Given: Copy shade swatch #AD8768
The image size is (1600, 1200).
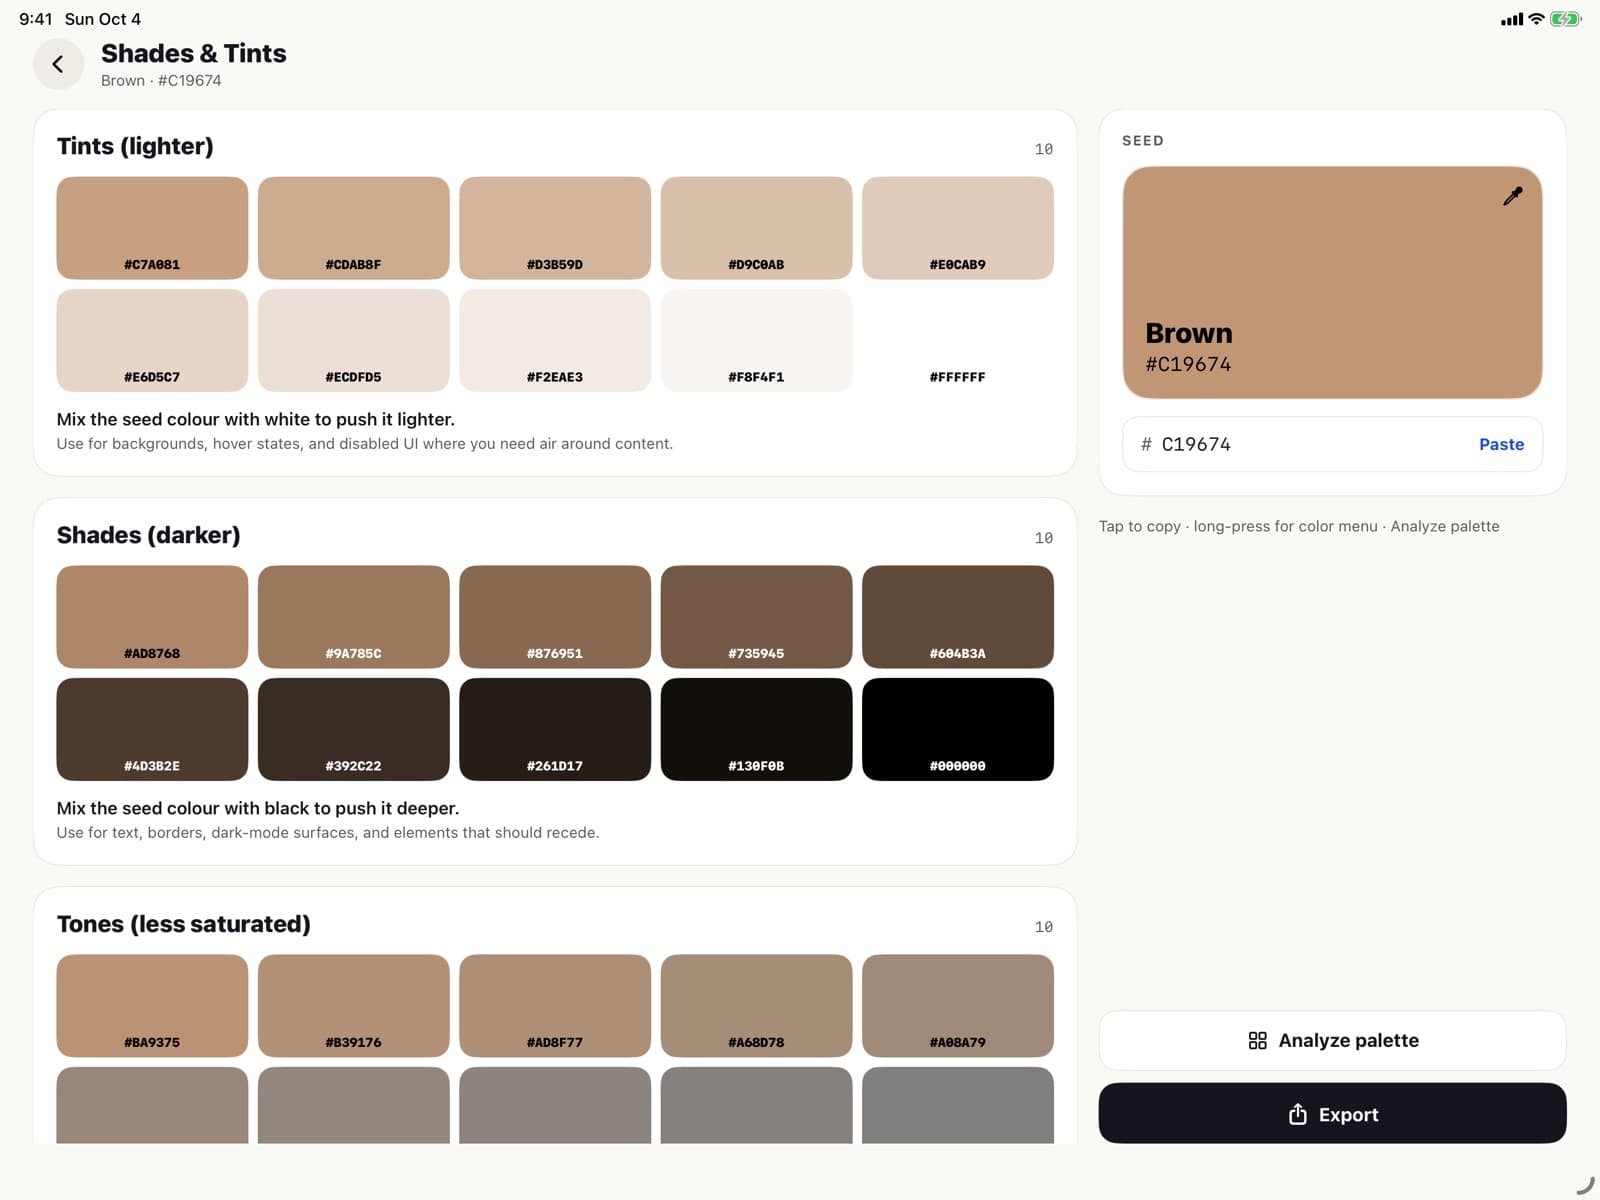Looking at the screenshot, I should click(x=152, y=617).
